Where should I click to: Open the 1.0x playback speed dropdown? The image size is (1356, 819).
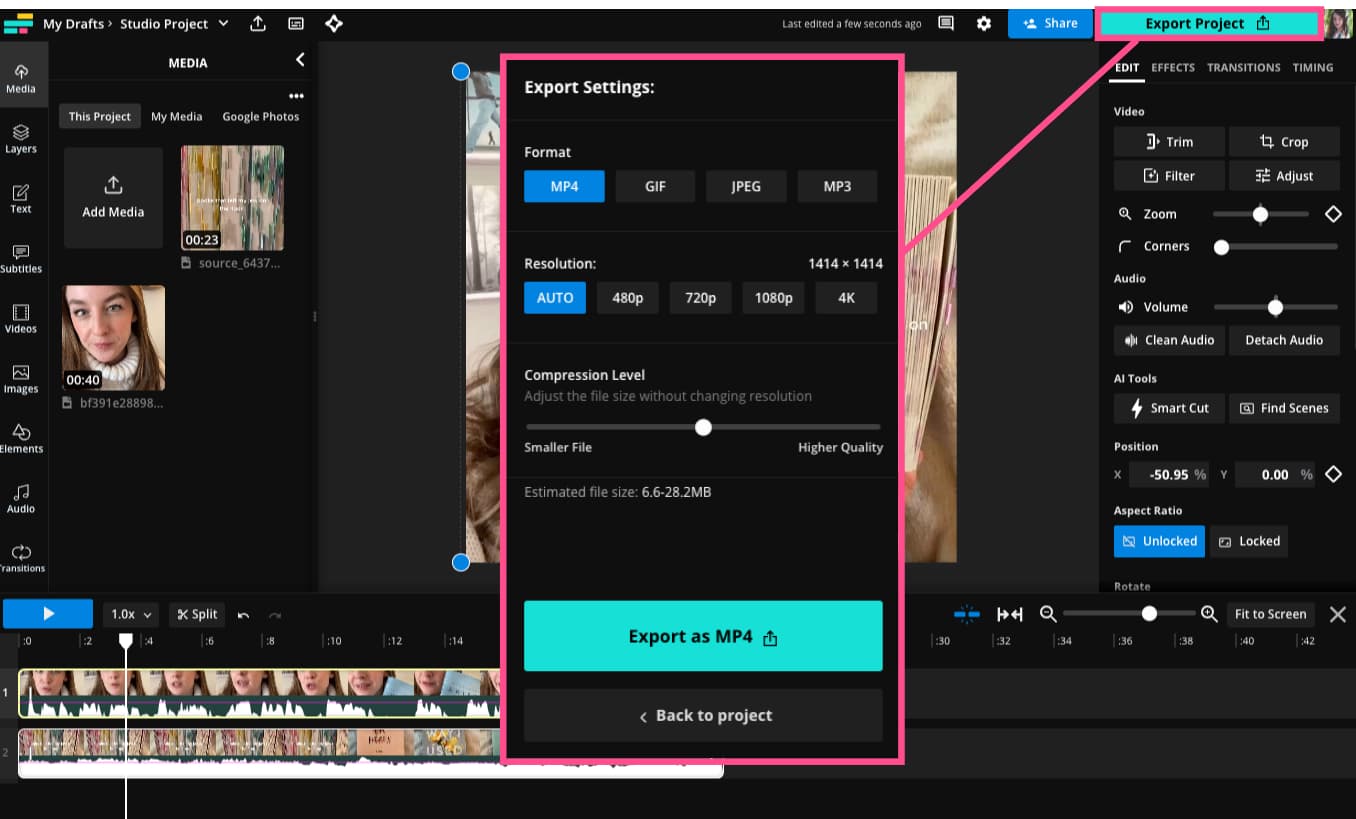tap(131, 615)
